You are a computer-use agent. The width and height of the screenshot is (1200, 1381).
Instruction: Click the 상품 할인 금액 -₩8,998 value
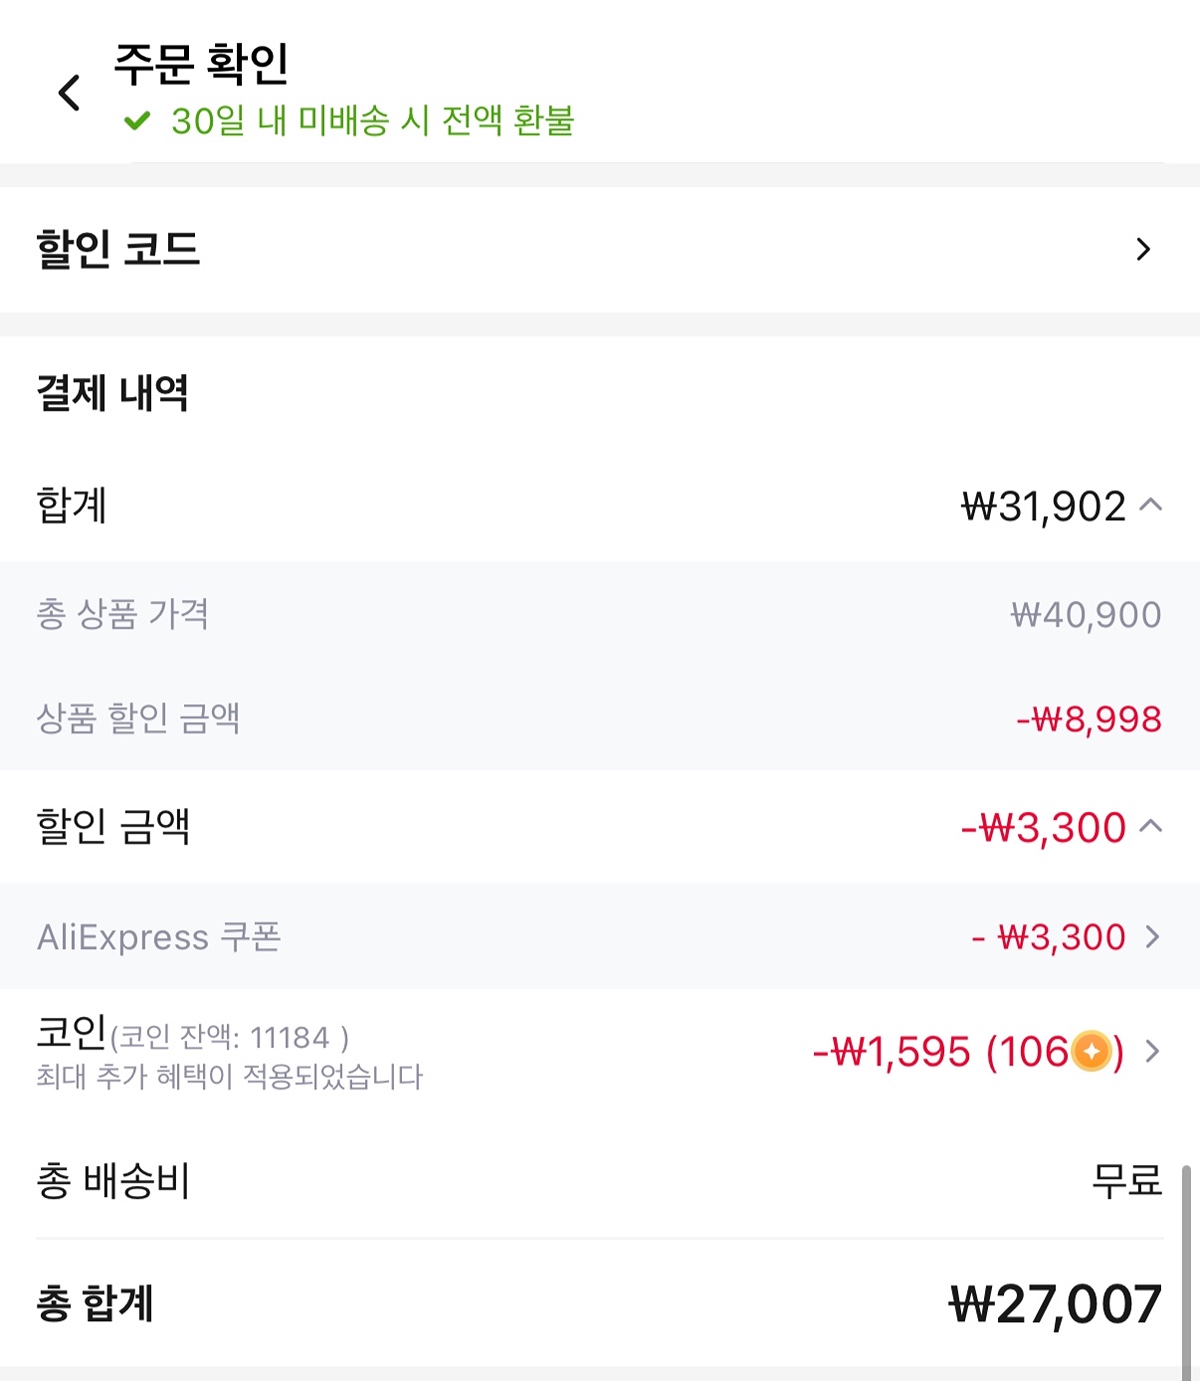click(x=1089, y=719)
